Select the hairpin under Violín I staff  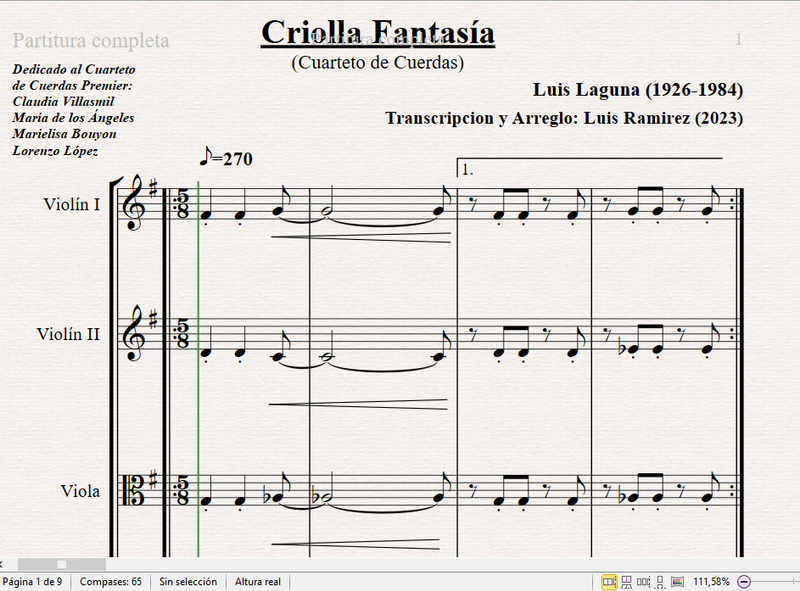(x=361, y=237)
